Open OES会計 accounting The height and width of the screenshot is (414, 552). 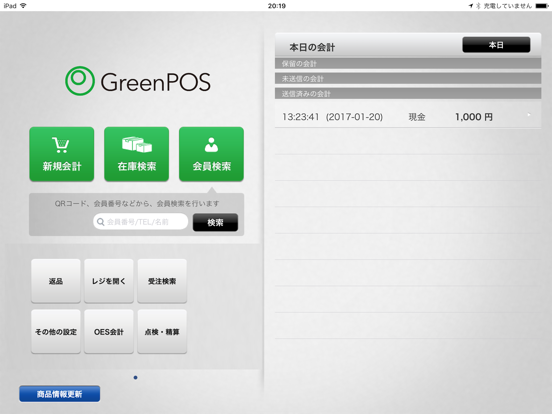pyautogui.click(x=109, y=332)
